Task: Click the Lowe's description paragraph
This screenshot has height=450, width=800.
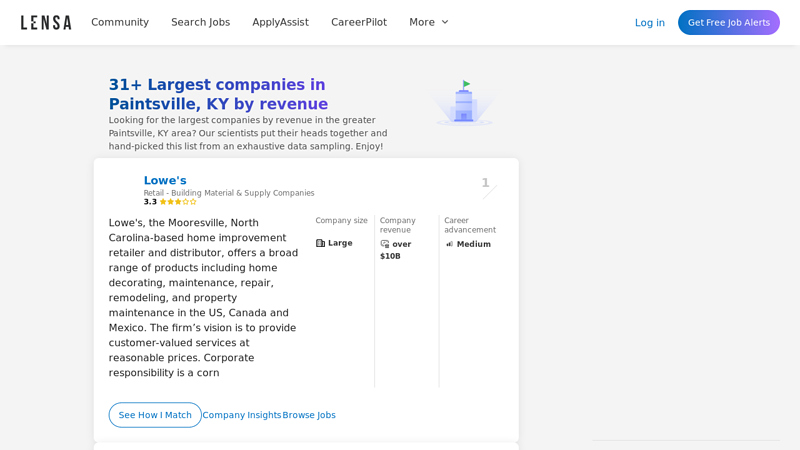Action: click(203, 297)
